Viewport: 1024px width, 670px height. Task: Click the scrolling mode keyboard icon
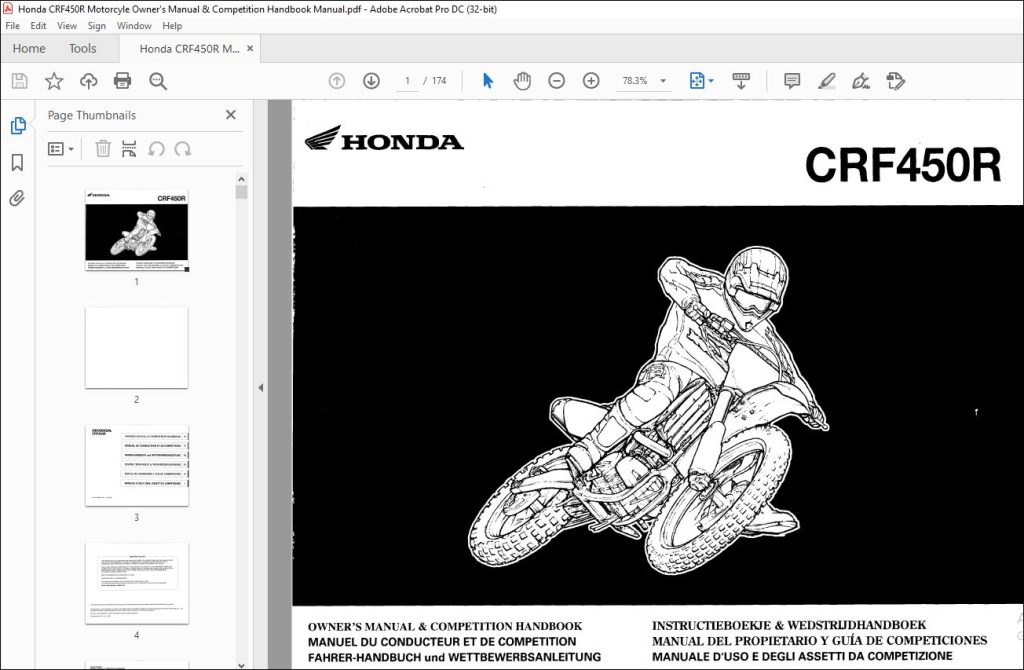(741, 81)
